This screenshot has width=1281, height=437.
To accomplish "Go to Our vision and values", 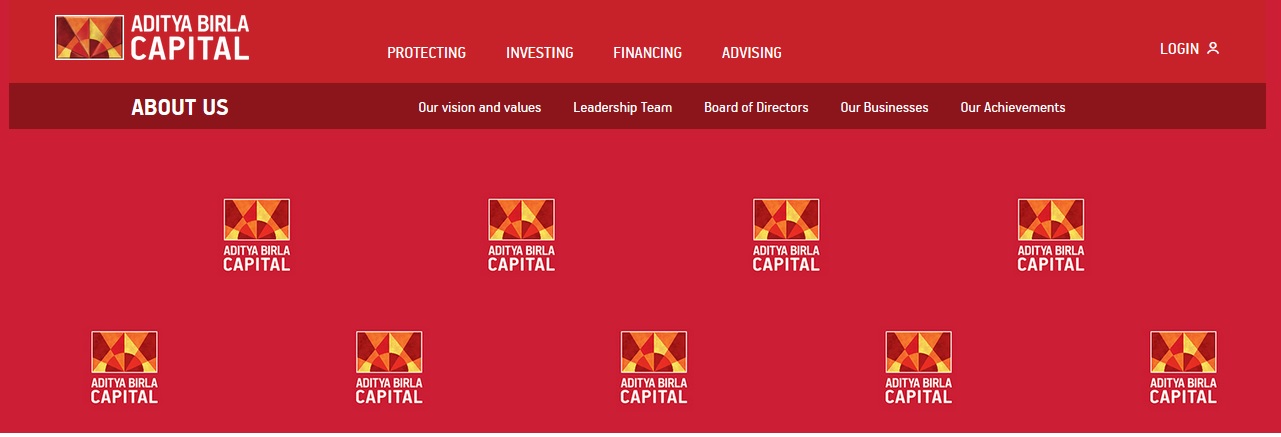I will (480, 107).
